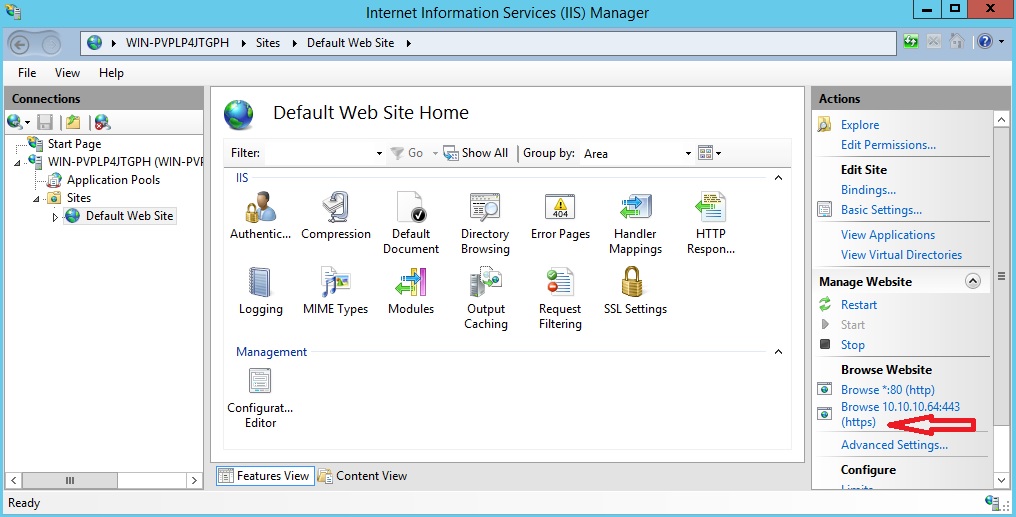This screenshot has height=517, width=1016.
Task: Open the View menu
Action: tap(67, 73)
